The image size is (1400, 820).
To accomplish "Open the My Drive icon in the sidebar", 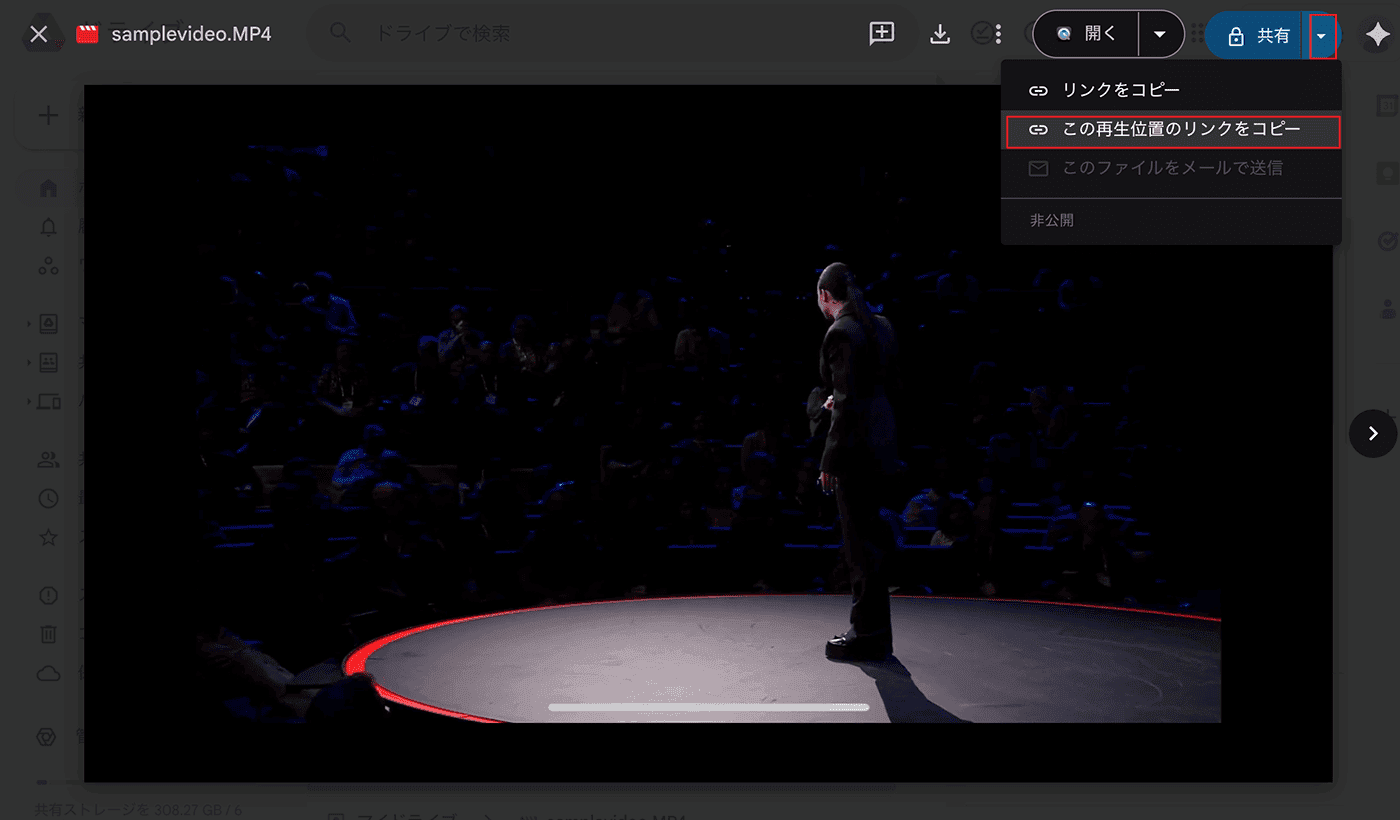I will tap(48, 324).
